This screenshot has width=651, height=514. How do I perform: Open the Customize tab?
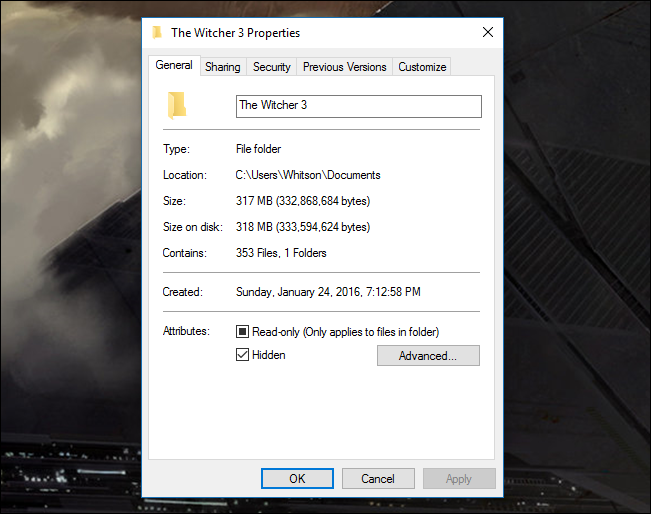pos(422,67)
